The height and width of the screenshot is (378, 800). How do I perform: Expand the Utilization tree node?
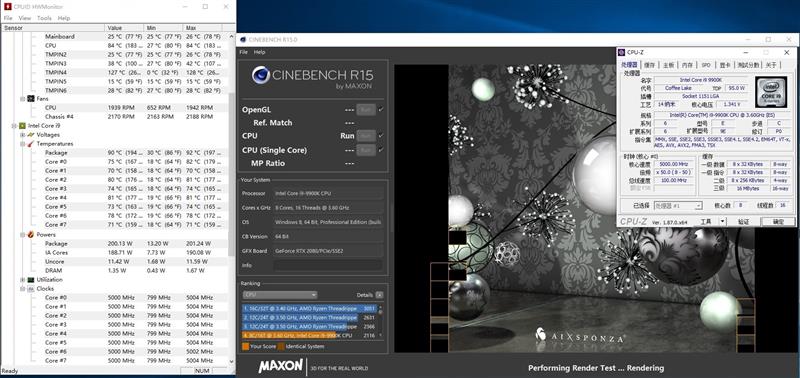[22, 280]
